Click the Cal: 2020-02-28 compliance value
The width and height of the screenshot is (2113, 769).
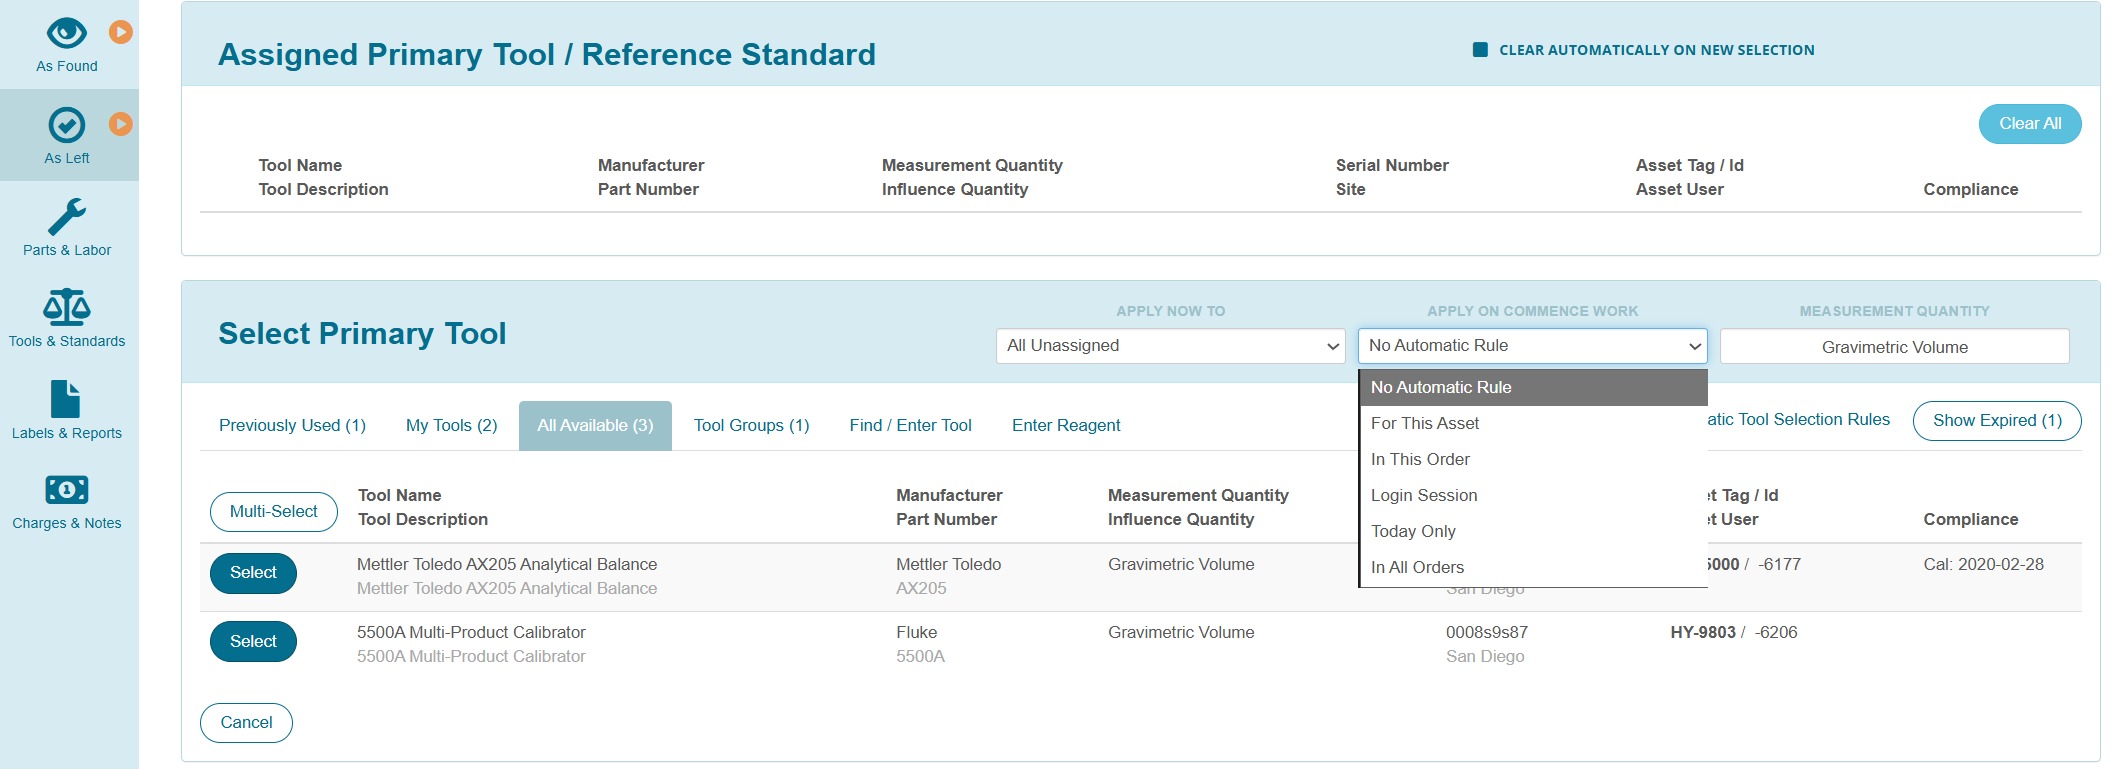pyautogui.click(x=1983, y=565)
